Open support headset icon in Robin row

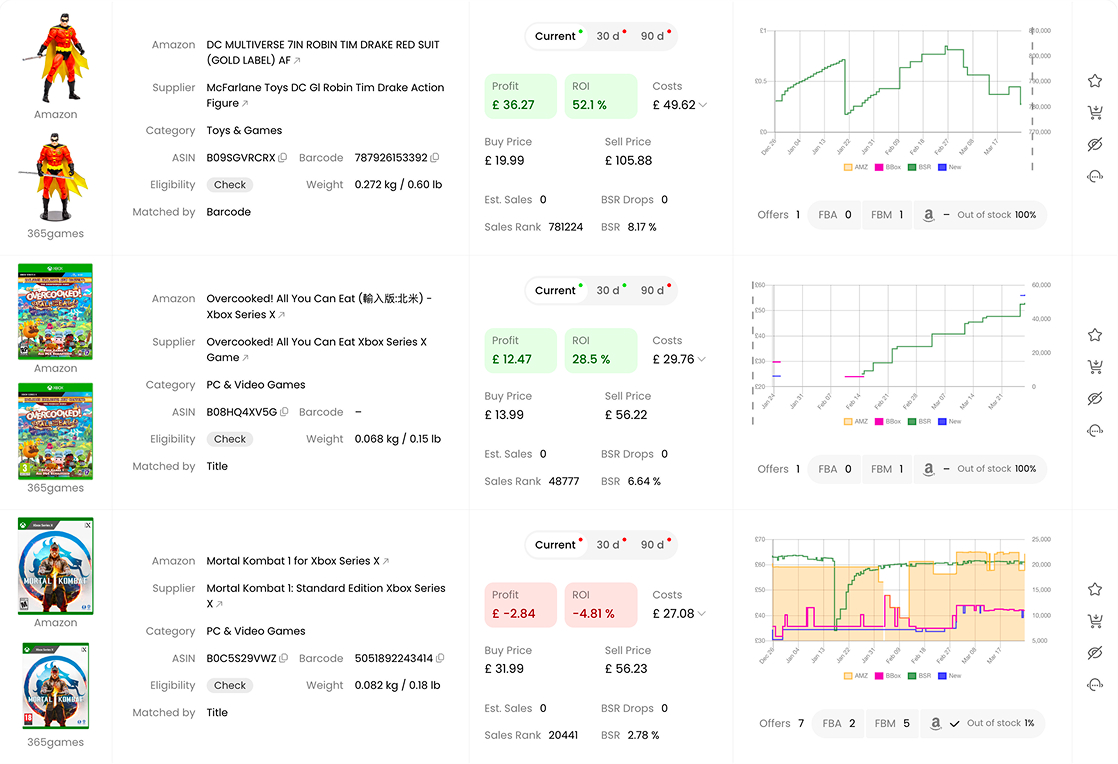pyautogui.click(x=1095, y=175)
